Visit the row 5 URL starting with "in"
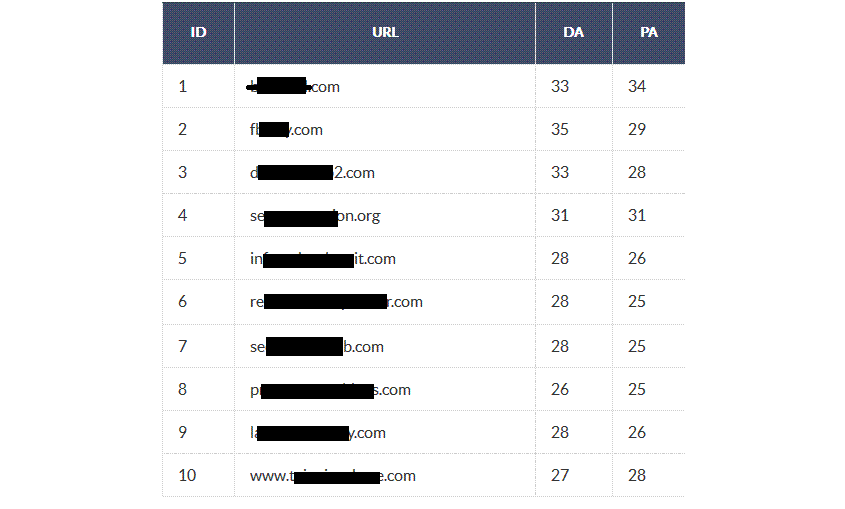Image resolution: width=845 pixels, height=509 pixels. (322, 259)
